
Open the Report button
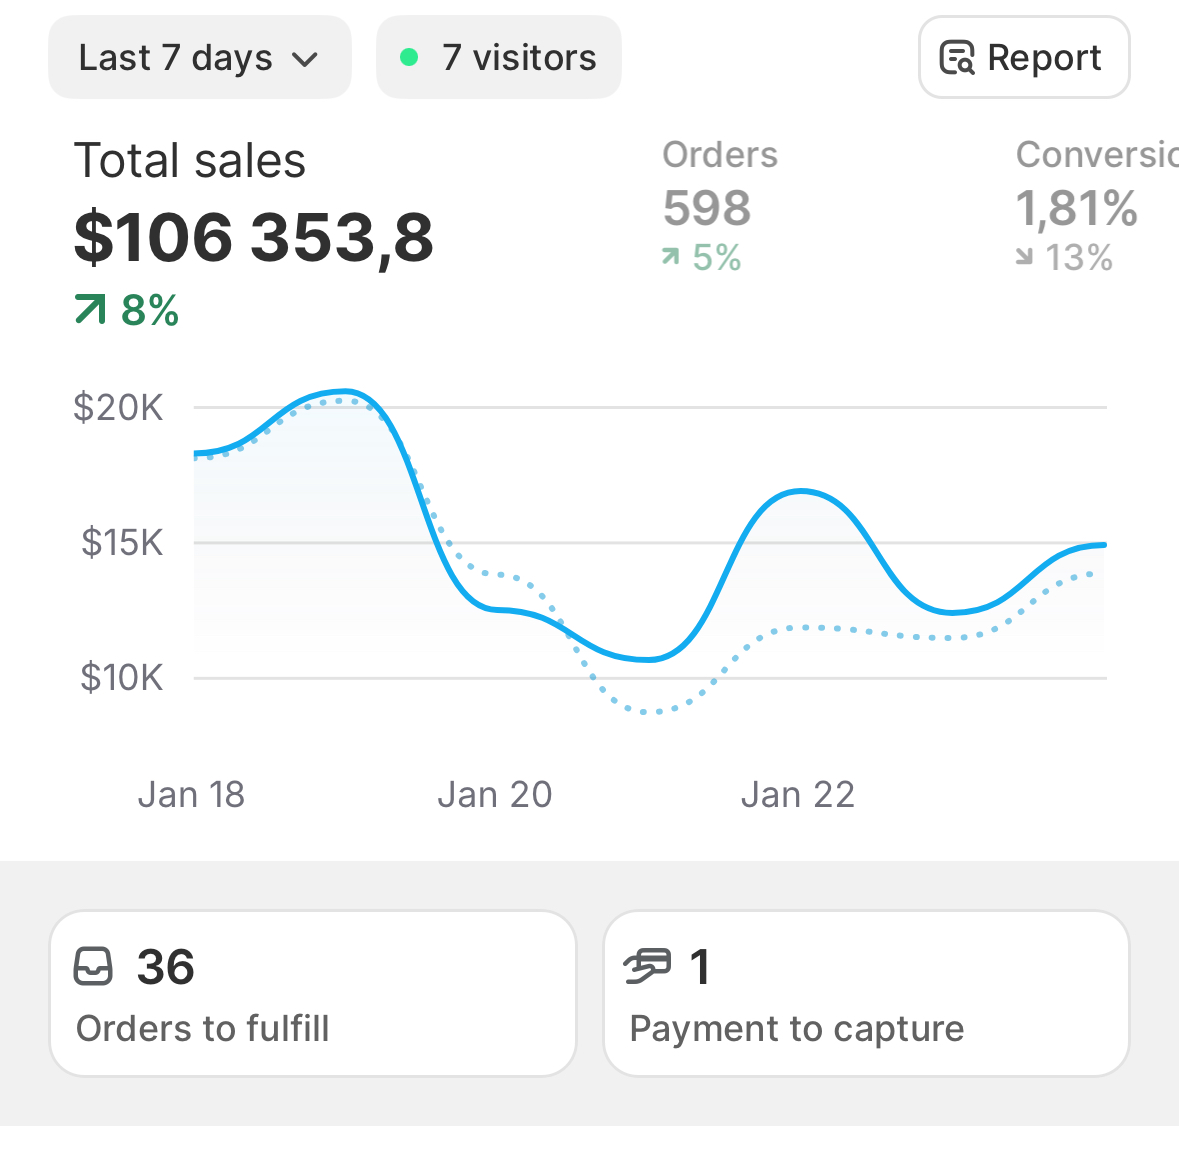(1023, 58)
